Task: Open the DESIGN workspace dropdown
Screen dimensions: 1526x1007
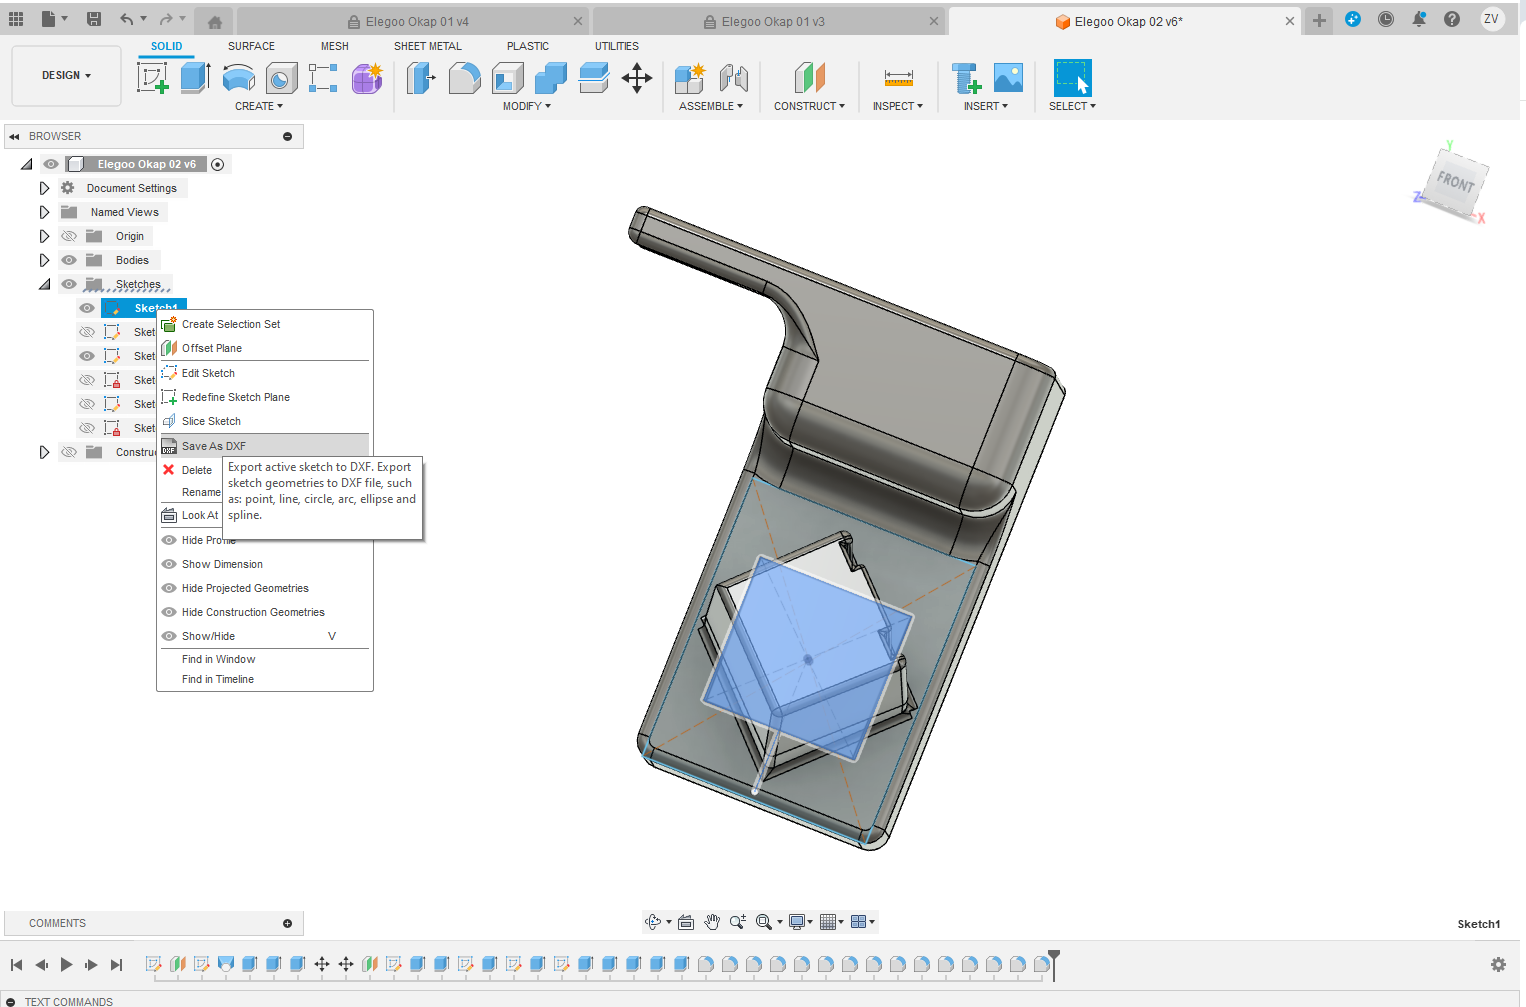Action: coord(66,76)
